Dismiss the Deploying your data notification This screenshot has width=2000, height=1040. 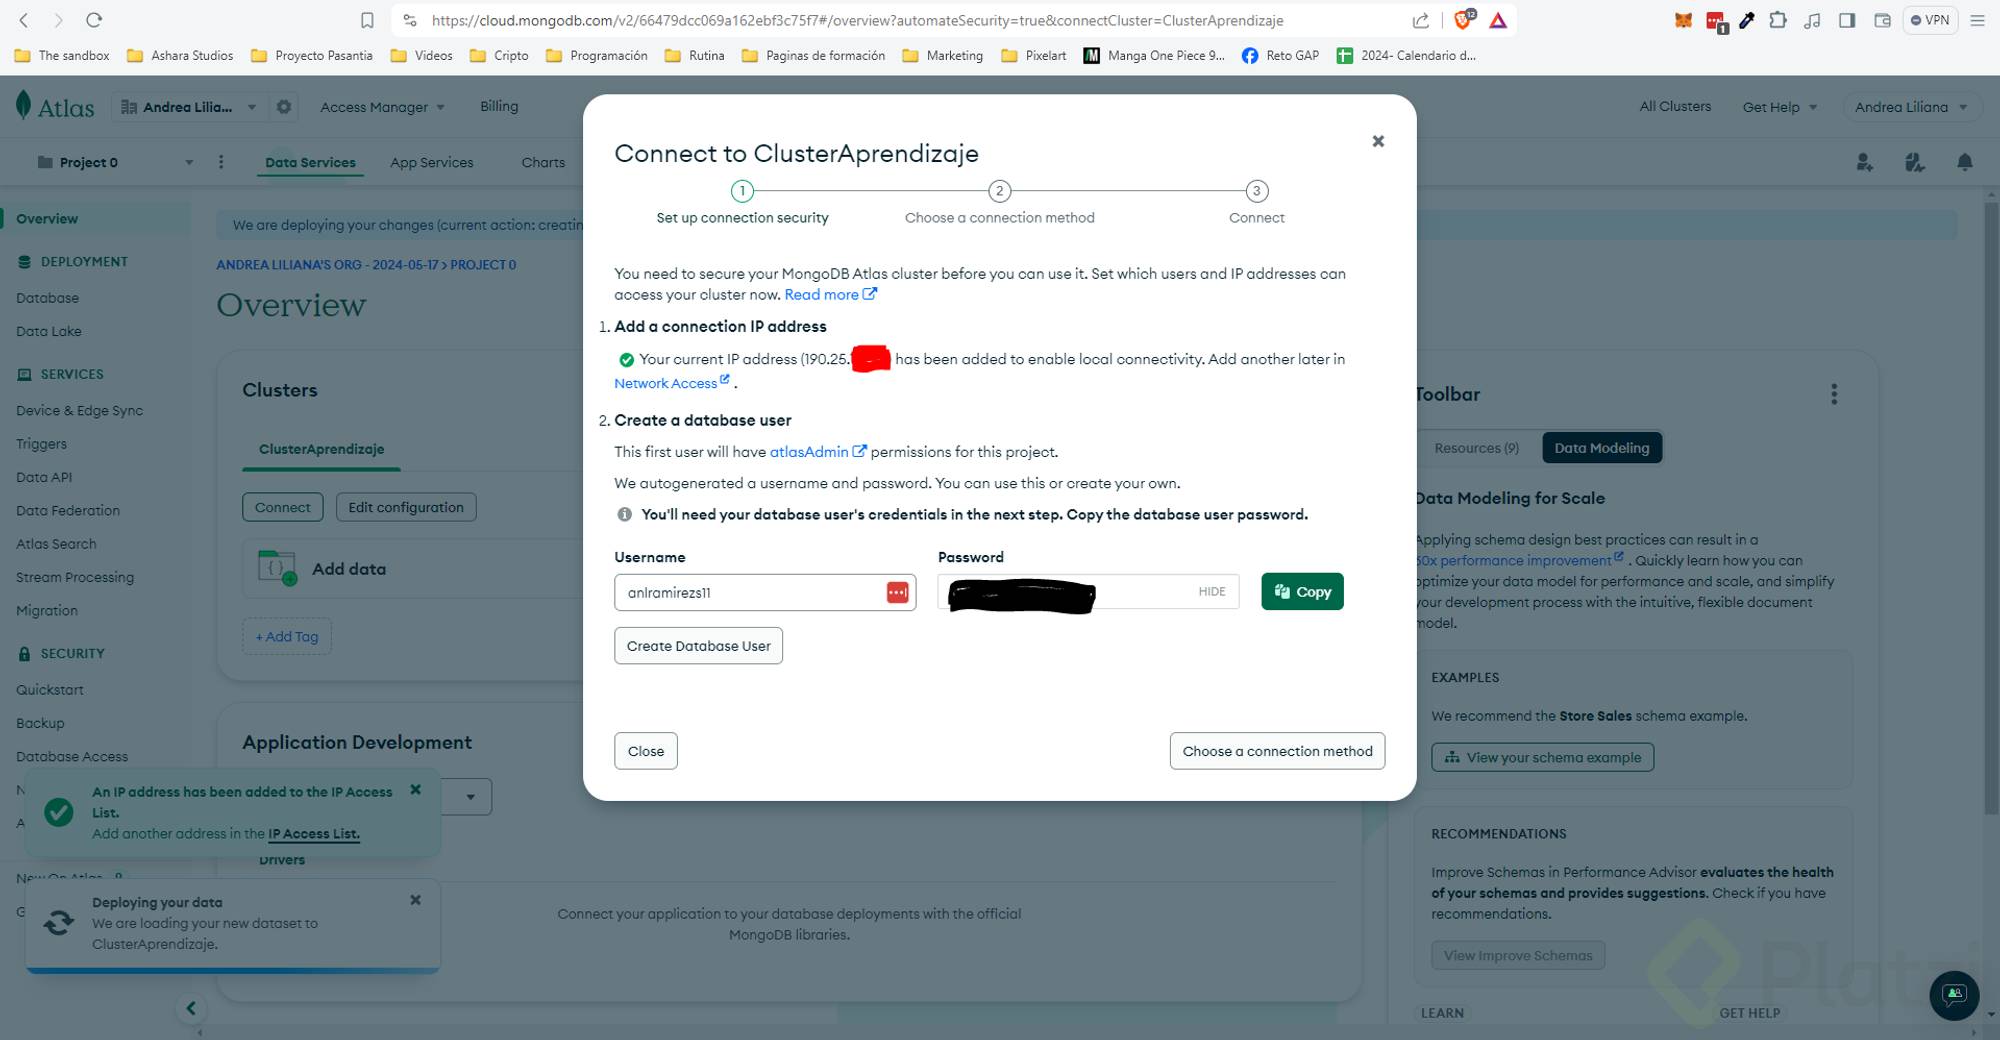416,900
